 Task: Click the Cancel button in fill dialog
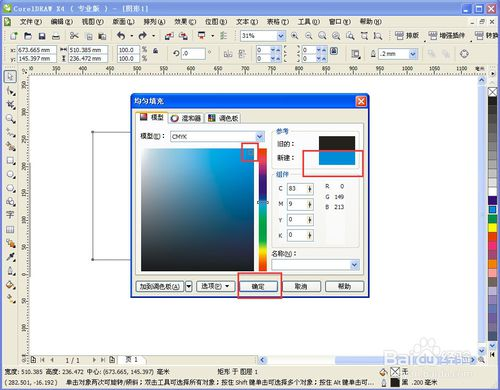301,286
